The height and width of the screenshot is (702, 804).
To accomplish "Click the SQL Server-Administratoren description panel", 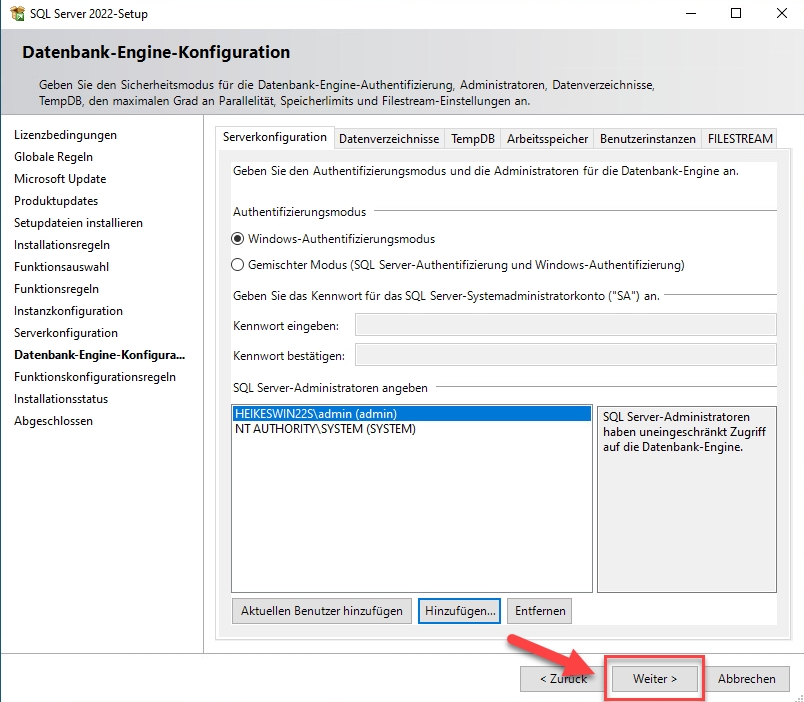I will (x=687, y=499).
